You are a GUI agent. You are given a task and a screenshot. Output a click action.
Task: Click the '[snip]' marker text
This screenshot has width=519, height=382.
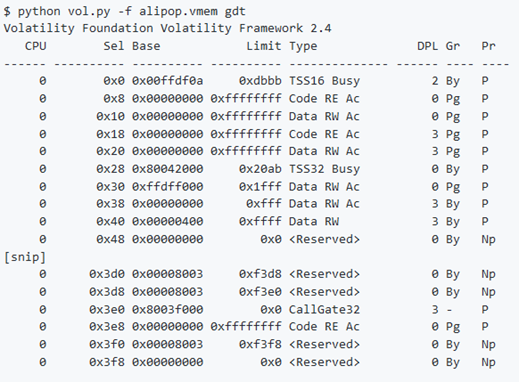pyautogui.click(x=25, y=257)
